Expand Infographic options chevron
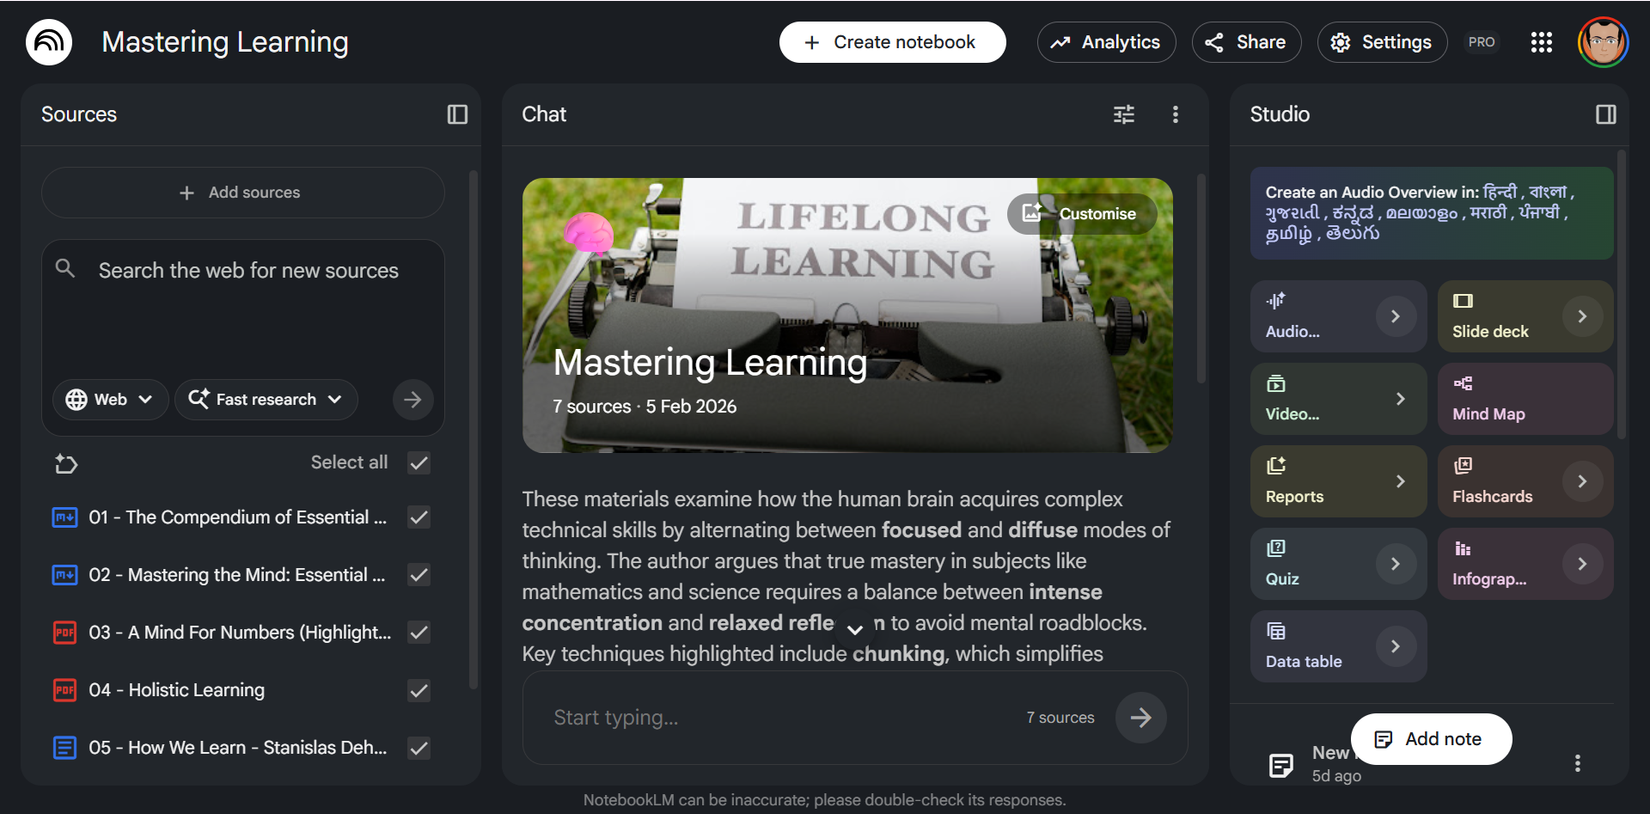The height and width of the screenshot is (814, 1650). click(x=1582, y=564)
